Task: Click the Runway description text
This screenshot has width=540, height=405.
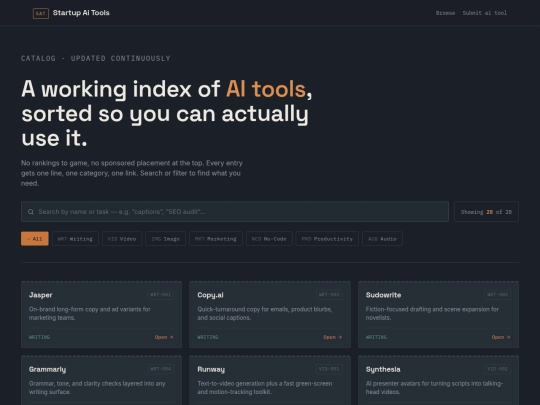Action: click(264, 388)
